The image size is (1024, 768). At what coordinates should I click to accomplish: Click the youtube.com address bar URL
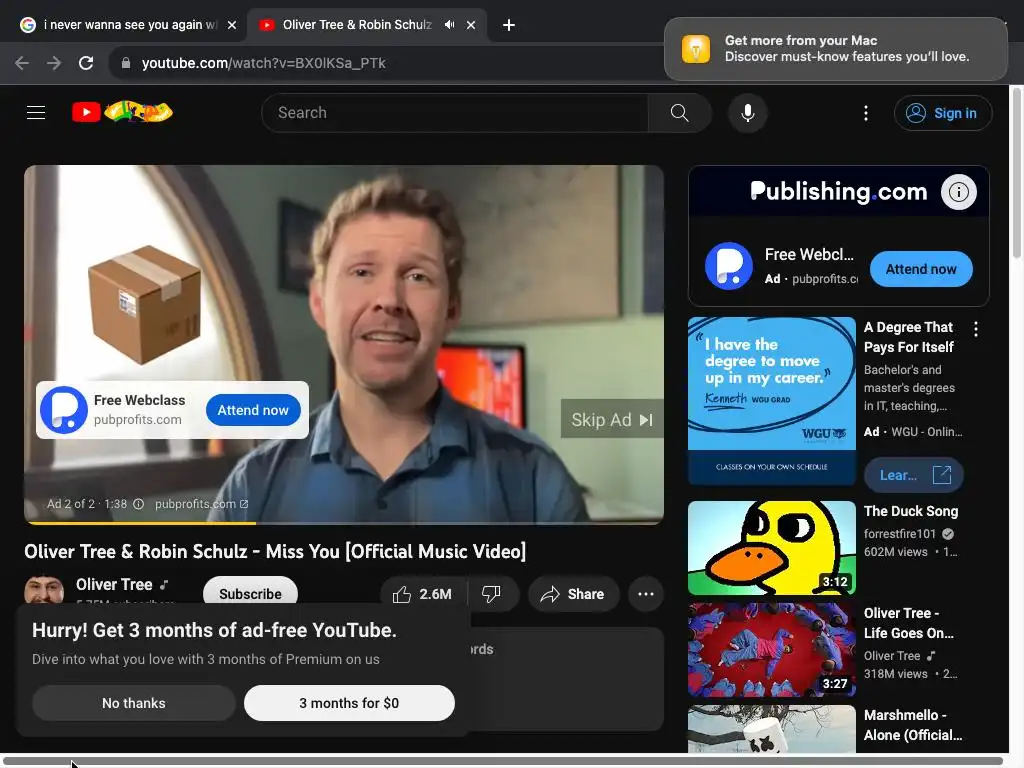[264, 63]
